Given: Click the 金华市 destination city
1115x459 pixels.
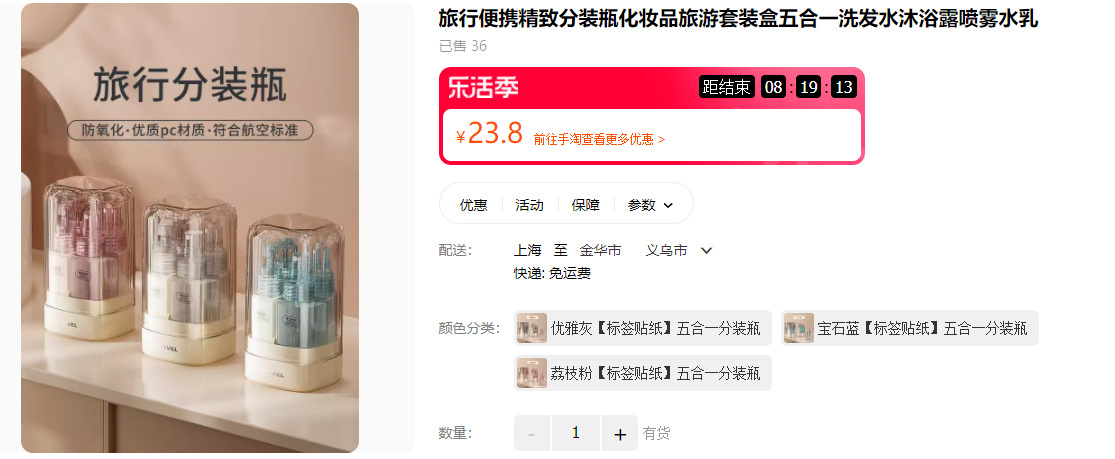Looking at the screenshot, I should coord(600,250).
